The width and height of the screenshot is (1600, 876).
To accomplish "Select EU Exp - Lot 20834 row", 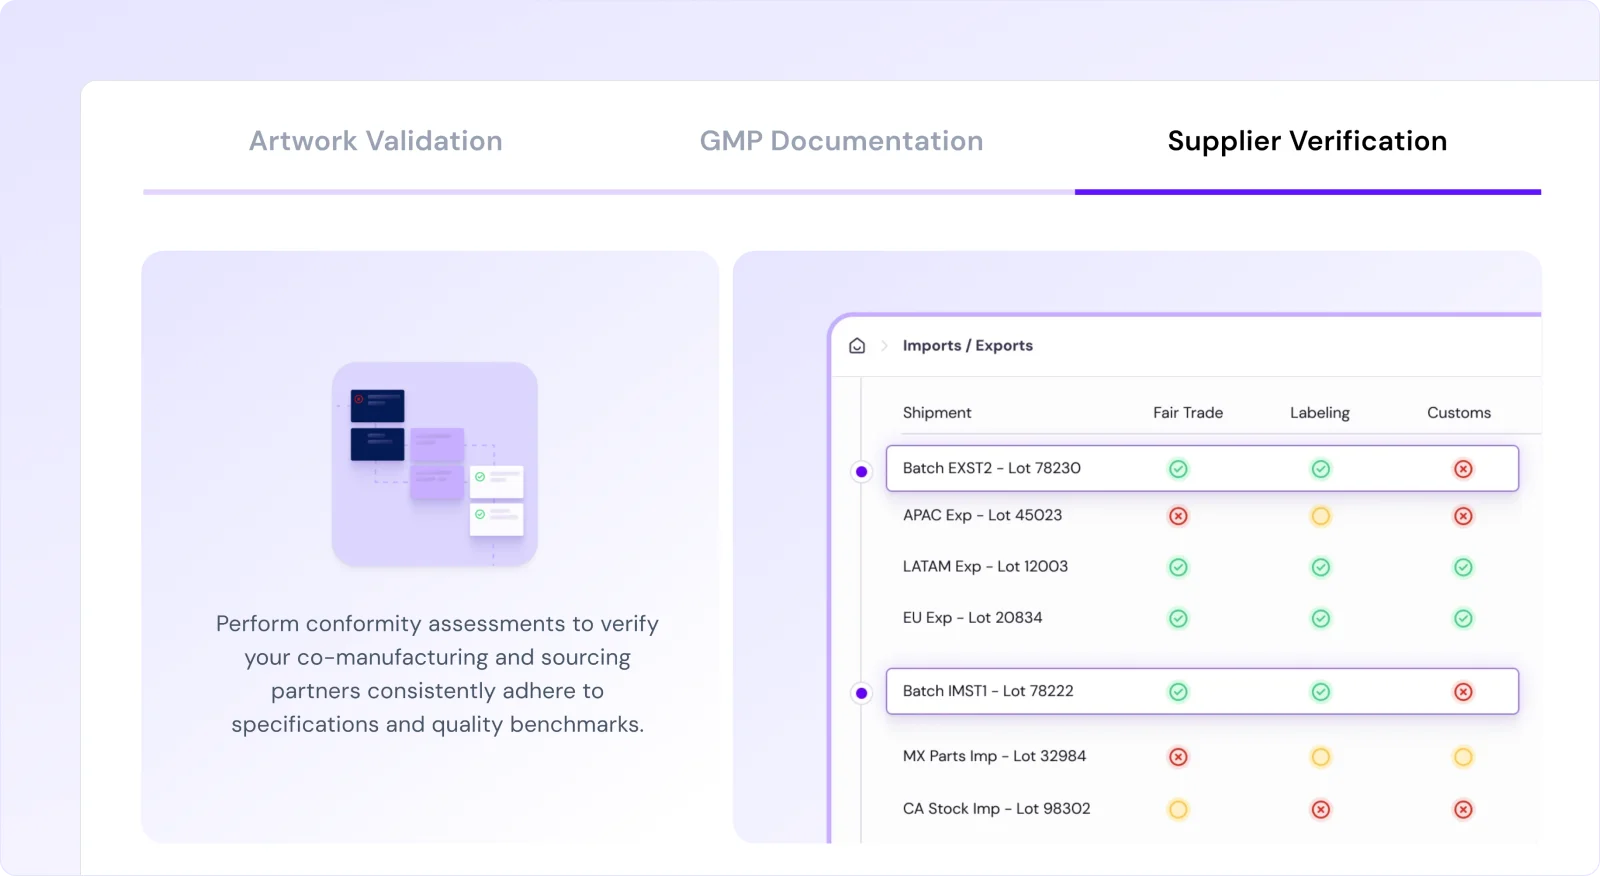I will coord(1202,618).
